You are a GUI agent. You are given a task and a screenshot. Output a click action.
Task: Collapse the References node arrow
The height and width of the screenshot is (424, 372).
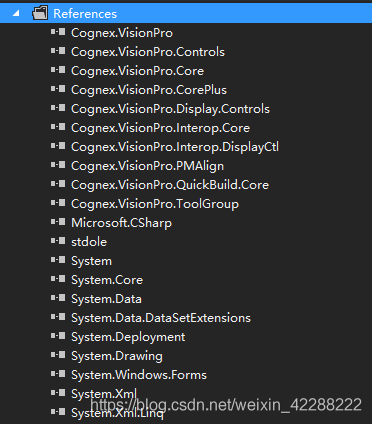pos(16,14)
